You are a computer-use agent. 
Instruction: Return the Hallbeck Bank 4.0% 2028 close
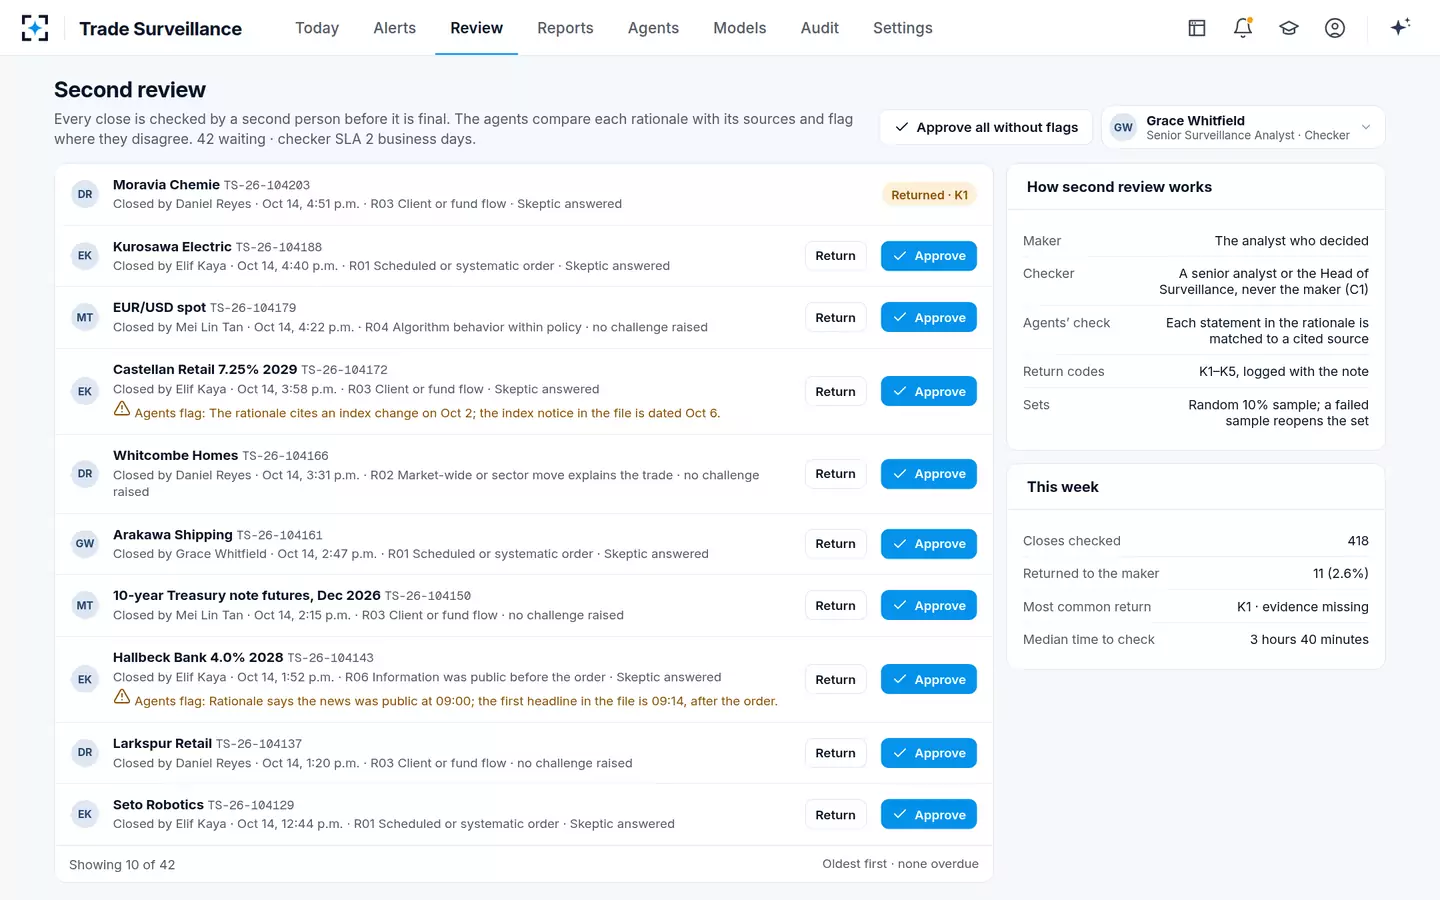point(835,680)
